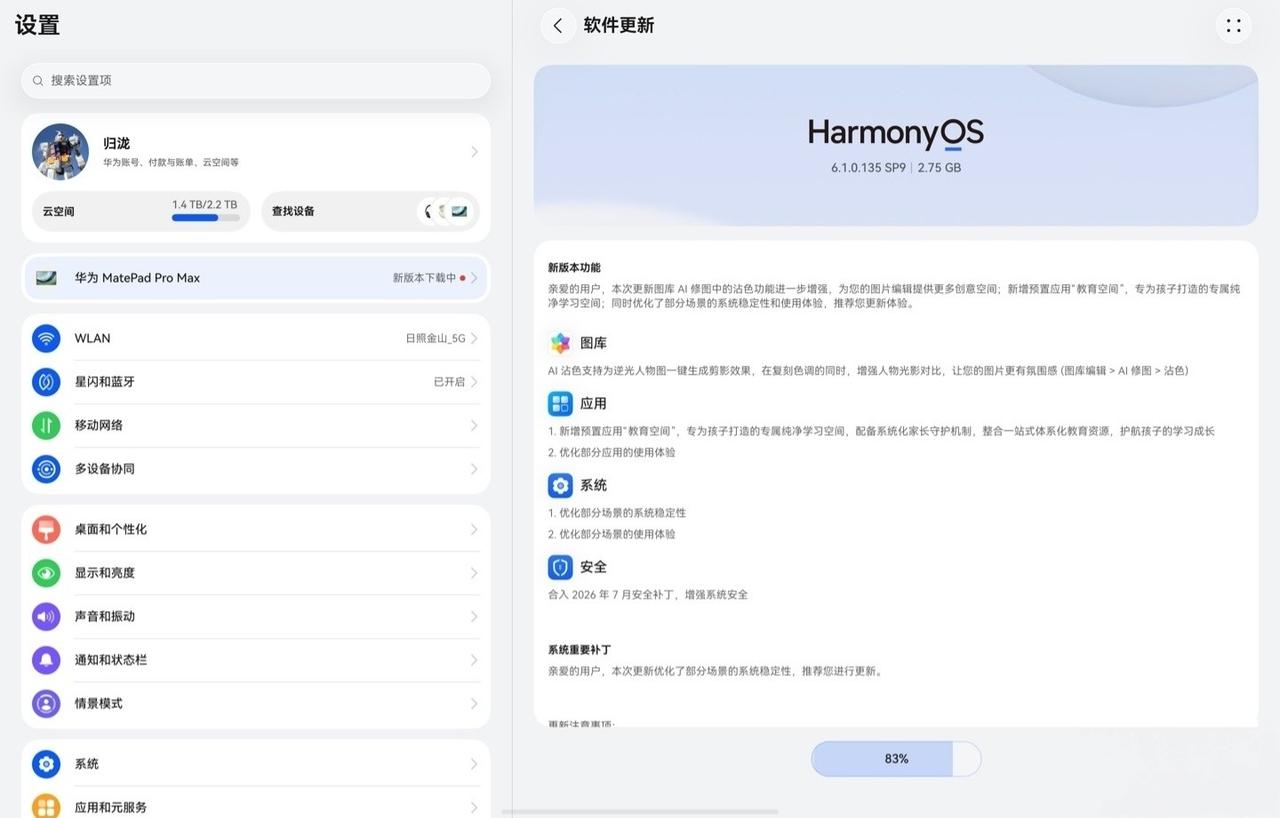
Task: Open the 查找设备 card
Action: click(x=370, y=211)
